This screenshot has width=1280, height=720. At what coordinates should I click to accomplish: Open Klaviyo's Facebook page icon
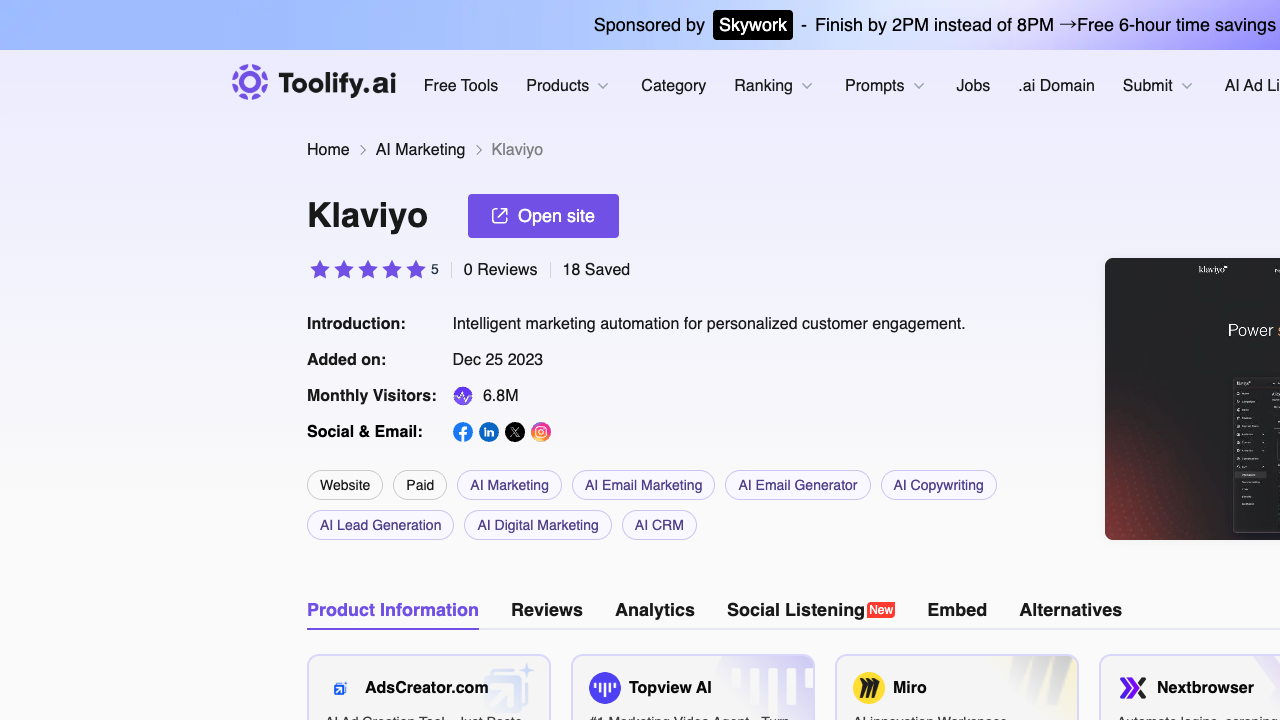click(463, 432)
